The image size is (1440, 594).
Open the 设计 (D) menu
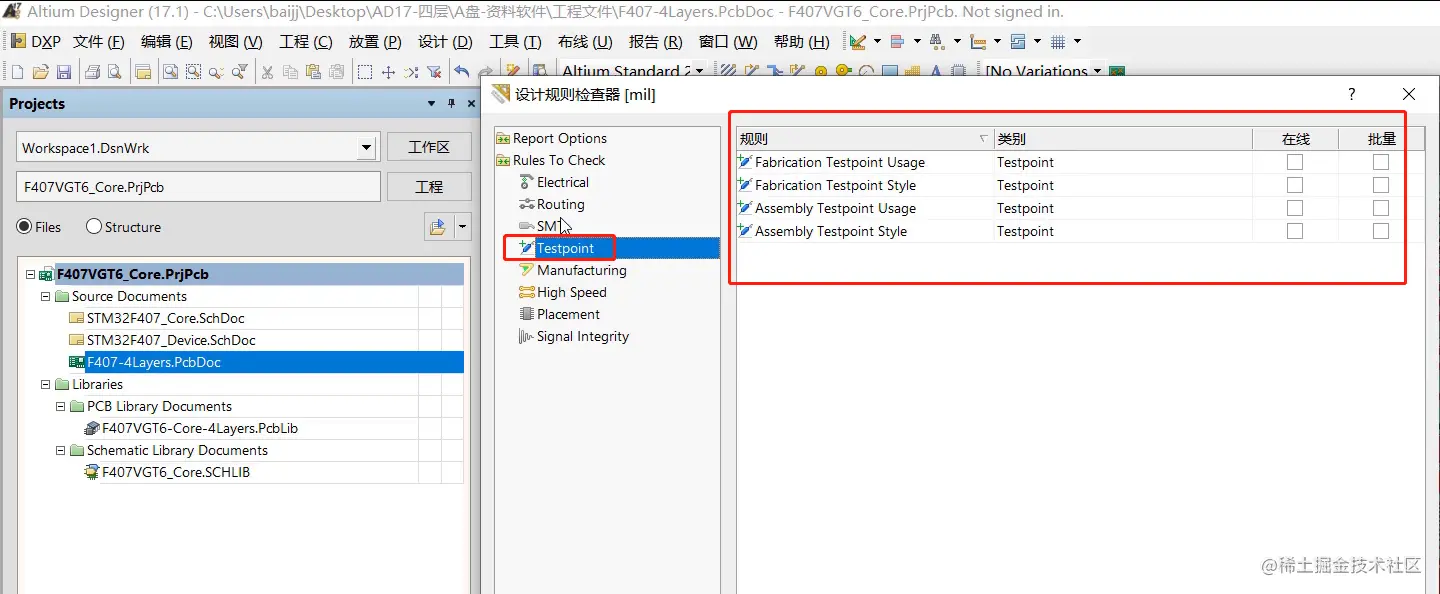click(x=445, y=42)
